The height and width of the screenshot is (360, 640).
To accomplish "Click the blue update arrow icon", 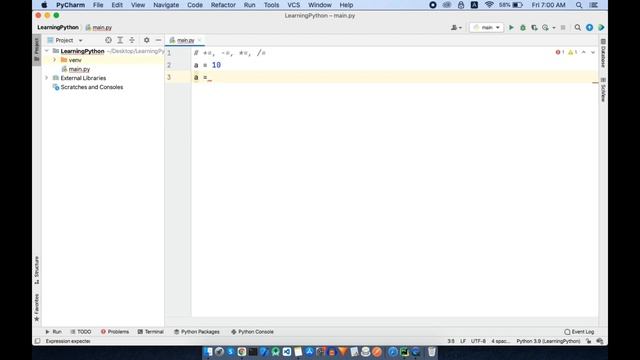I will pyautogui.click(x=589, y=27).
